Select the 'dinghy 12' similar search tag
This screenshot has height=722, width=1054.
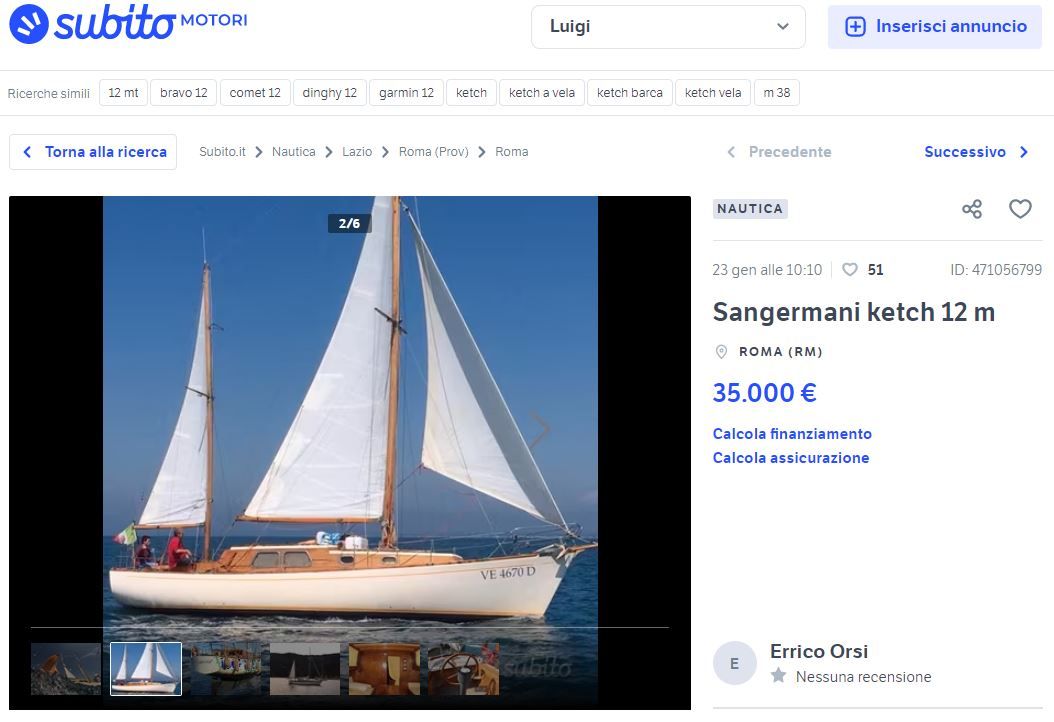(329, 93)
